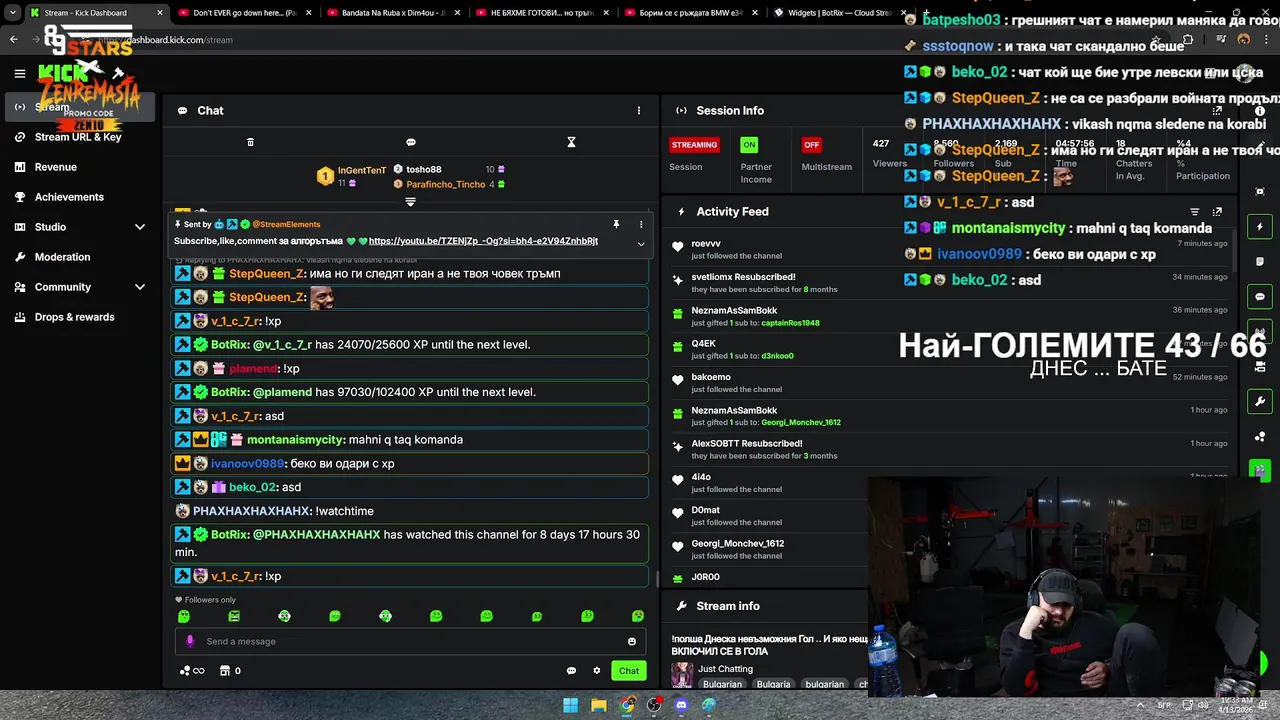Click tosho88 on gift leaderboard
Screen dimensions: 1280x720
[424, 170]
